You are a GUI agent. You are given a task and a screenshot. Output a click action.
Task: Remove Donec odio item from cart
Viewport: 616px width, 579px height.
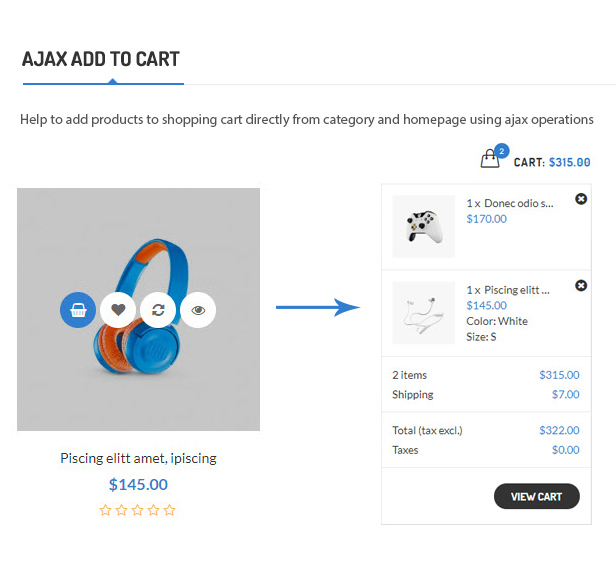point(581,199)
